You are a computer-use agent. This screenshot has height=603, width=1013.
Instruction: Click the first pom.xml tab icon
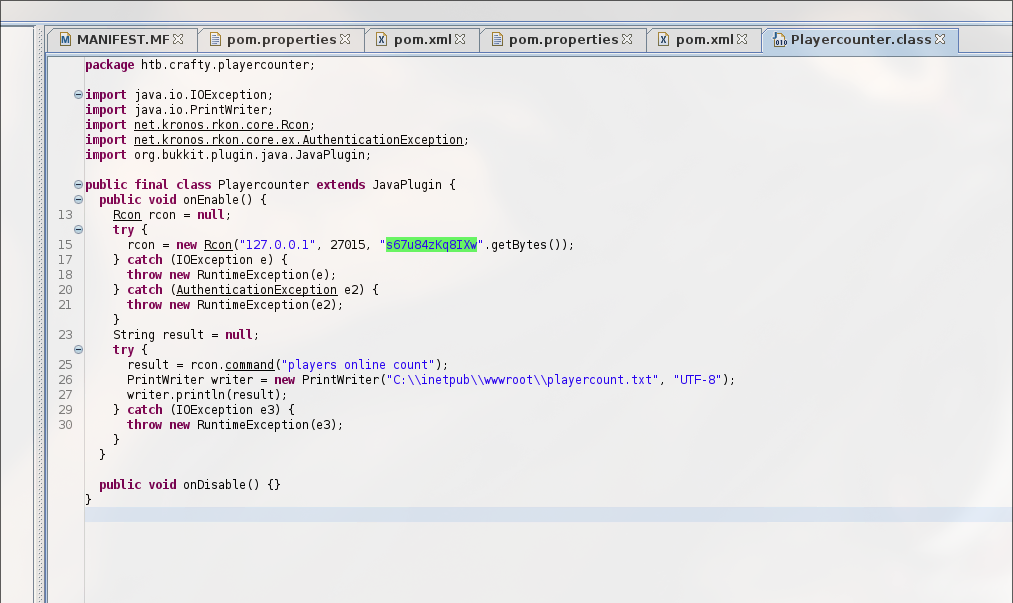(x=382, y=40)
